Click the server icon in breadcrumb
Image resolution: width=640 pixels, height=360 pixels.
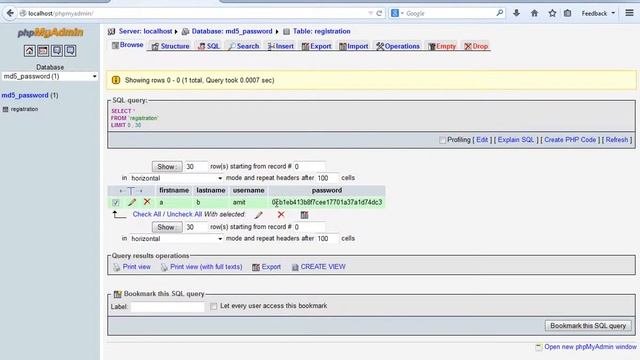[x=111, y=31]
